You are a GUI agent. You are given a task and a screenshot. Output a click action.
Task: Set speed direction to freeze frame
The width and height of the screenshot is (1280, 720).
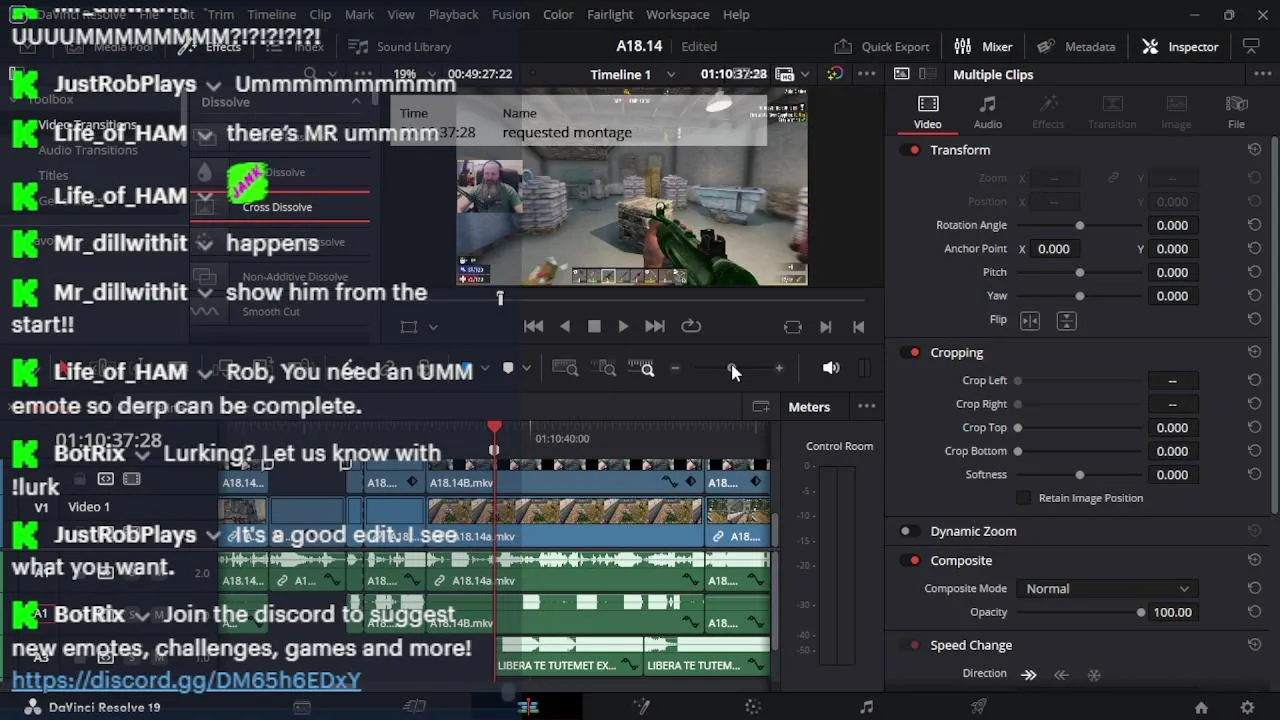(x=1094, y=675)
